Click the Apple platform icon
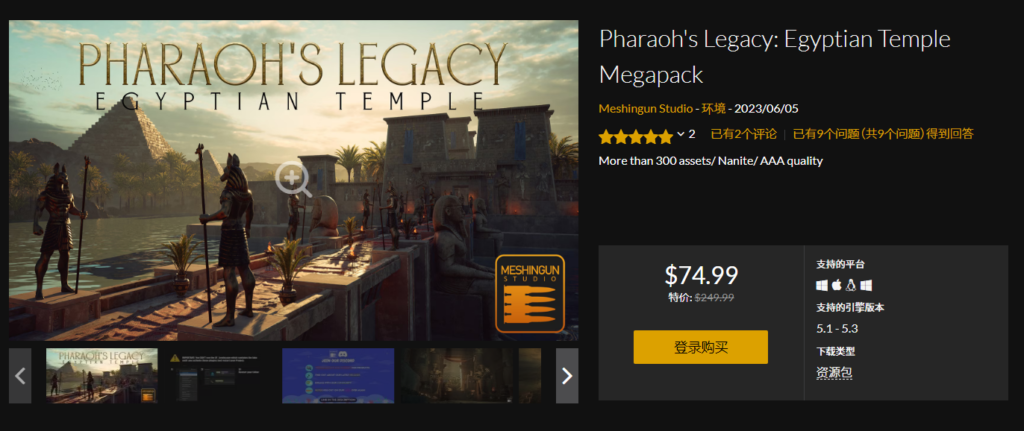The height and width of the screenshot is (431, 1024). click(837, 285)
